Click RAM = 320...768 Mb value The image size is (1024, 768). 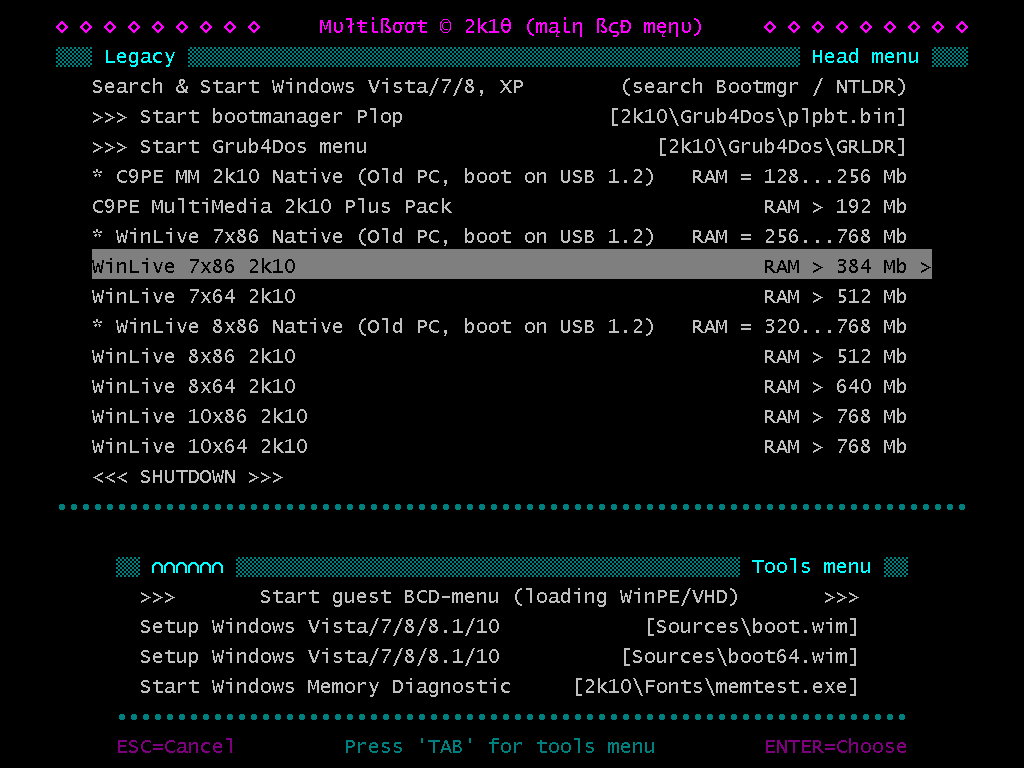[x=799, y=327]
